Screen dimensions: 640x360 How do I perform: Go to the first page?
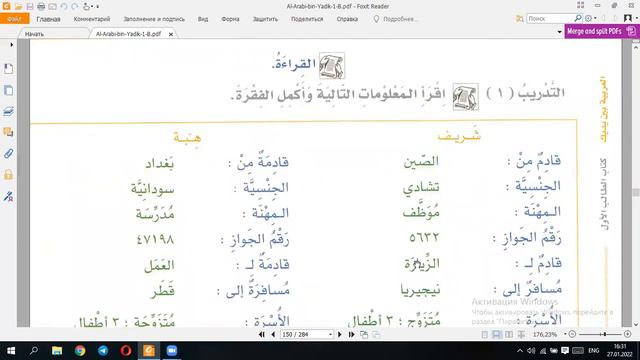click(x=262, y=334)
